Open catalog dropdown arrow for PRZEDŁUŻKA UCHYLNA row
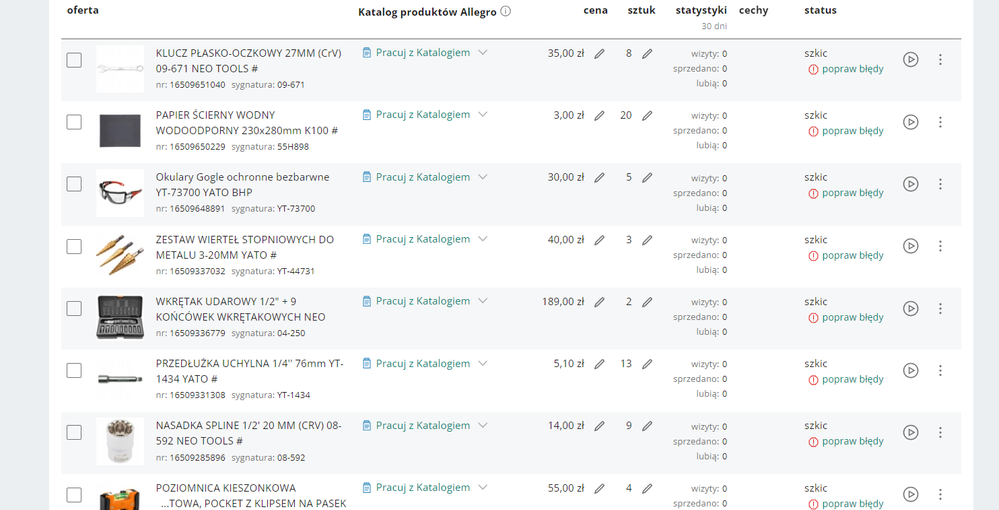This screenshot has width=999, height=510. pos(483,363)
